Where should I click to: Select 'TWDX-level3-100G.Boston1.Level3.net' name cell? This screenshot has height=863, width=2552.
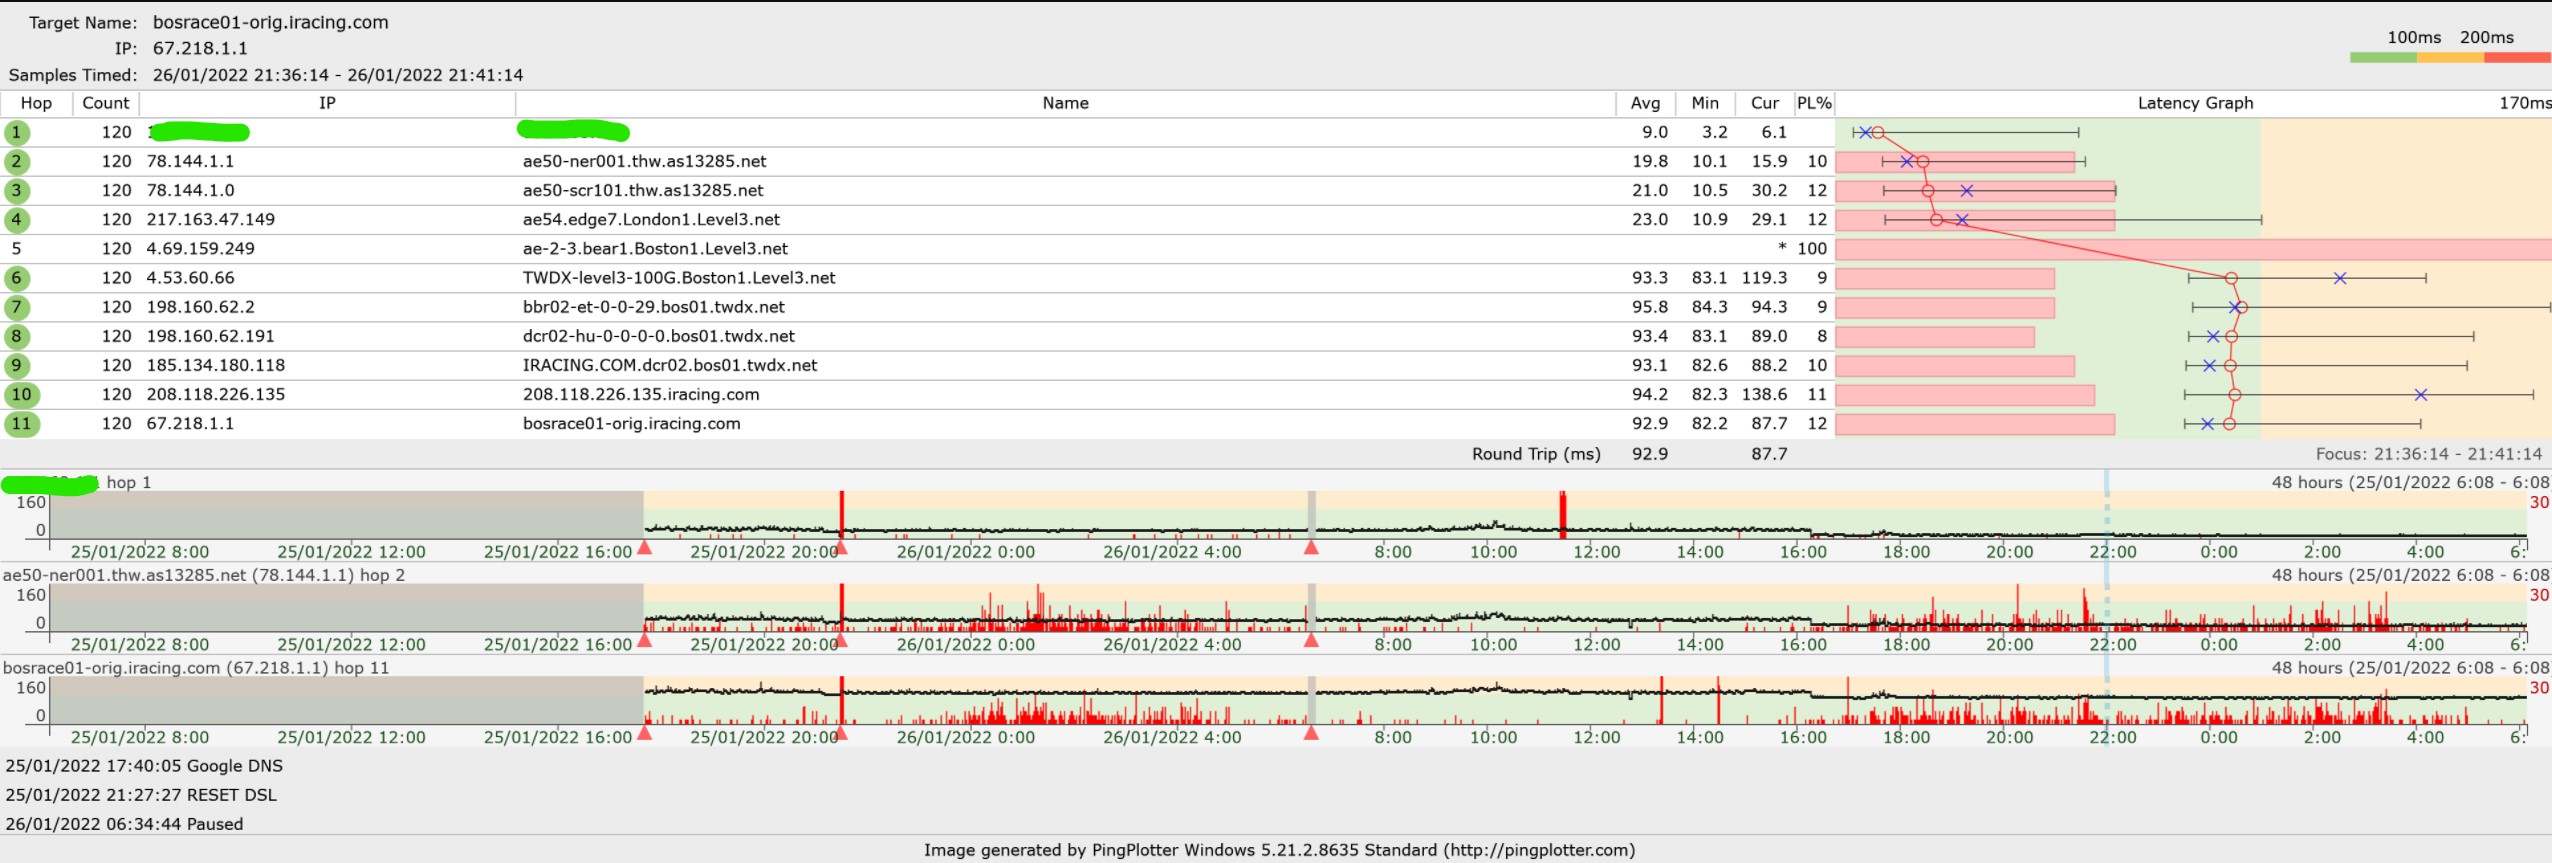(679, 278)
